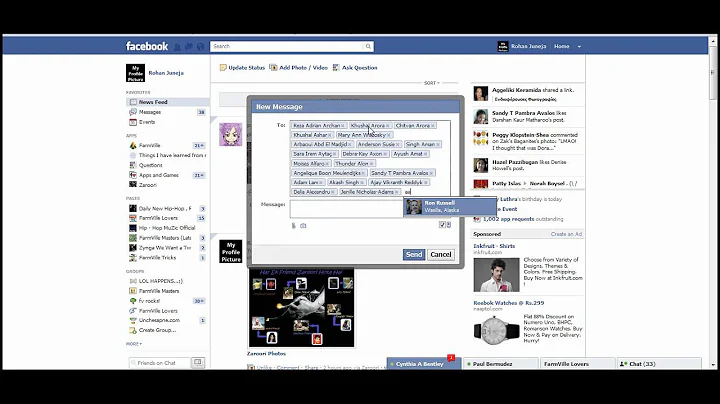Image resolution: width=720 pixels, height=404 pixels.
Task: Click the Create an Ad link
Action: [x=566, y=234]
